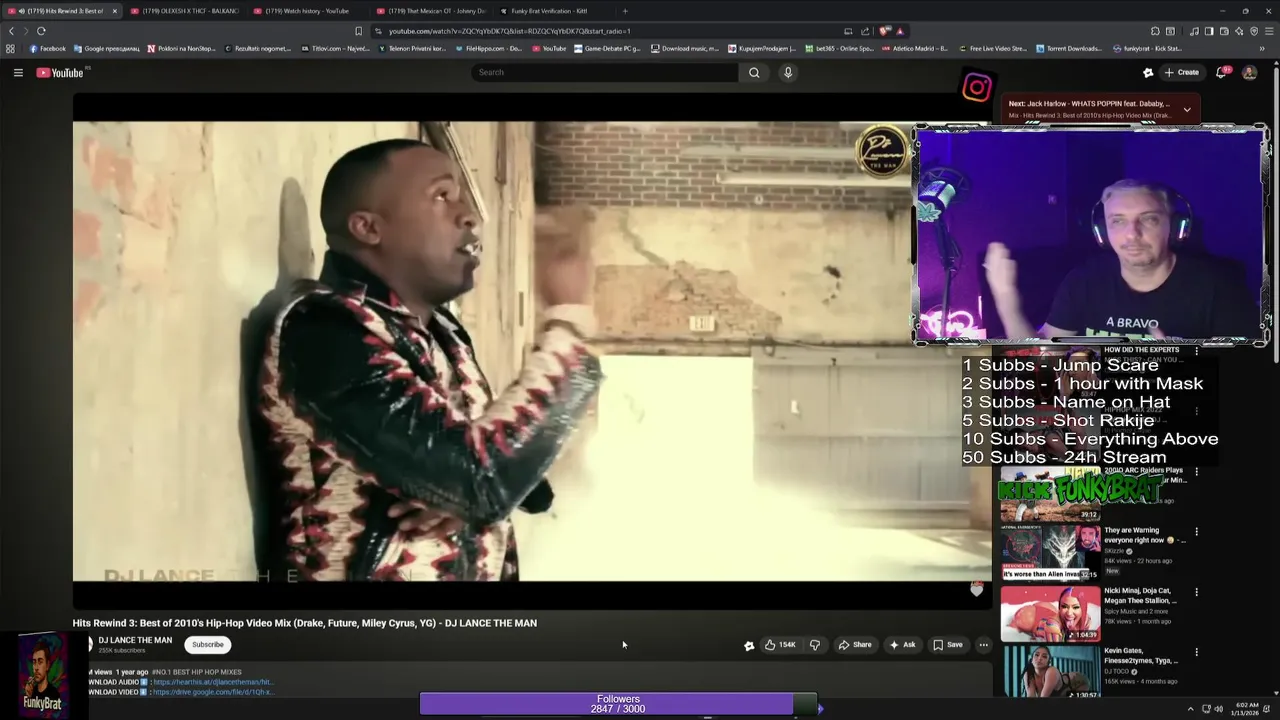Open Facebook bookmark
The height and width of the screenshot is (720, 1280).
(x=48, y=48)
